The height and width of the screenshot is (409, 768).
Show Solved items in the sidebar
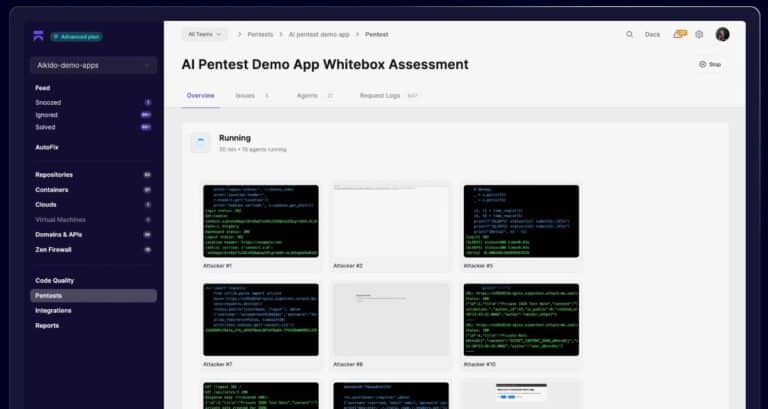pyautogui.click(x=45, y=127)
